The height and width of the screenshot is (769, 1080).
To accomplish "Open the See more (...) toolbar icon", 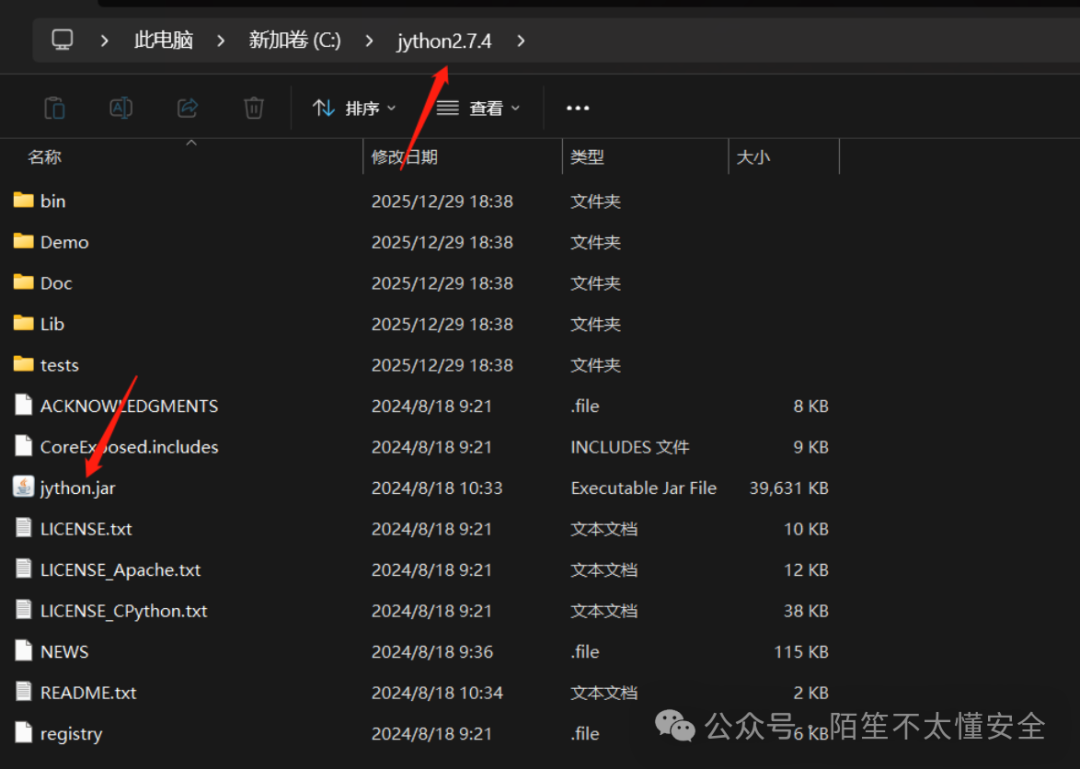I will coord(577,107).
